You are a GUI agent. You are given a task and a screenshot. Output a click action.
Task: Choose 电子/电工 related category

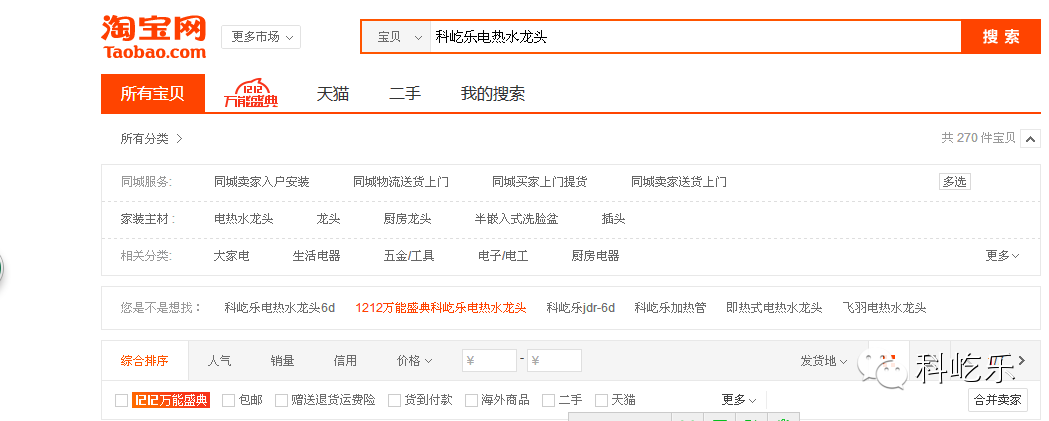(x=503, y=256)
